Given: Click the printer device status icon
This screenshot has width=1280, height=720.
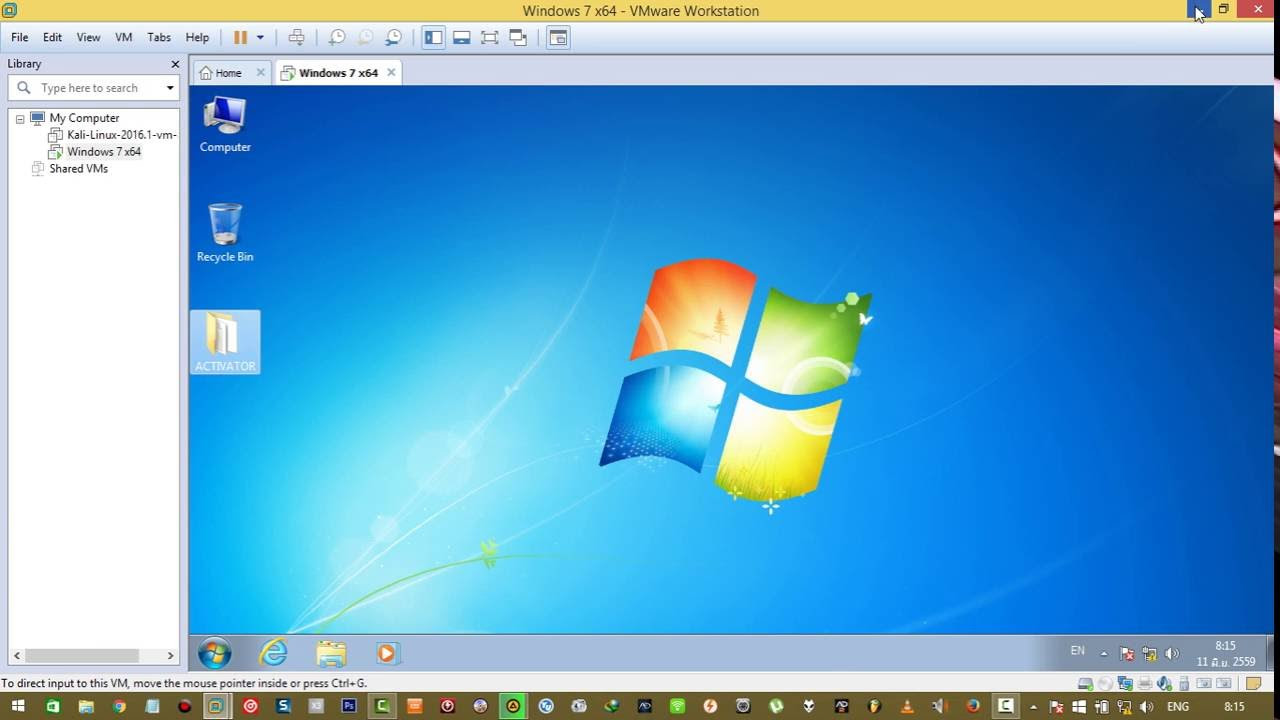Looking at the screenshot, I should (x=1145, y=684).
